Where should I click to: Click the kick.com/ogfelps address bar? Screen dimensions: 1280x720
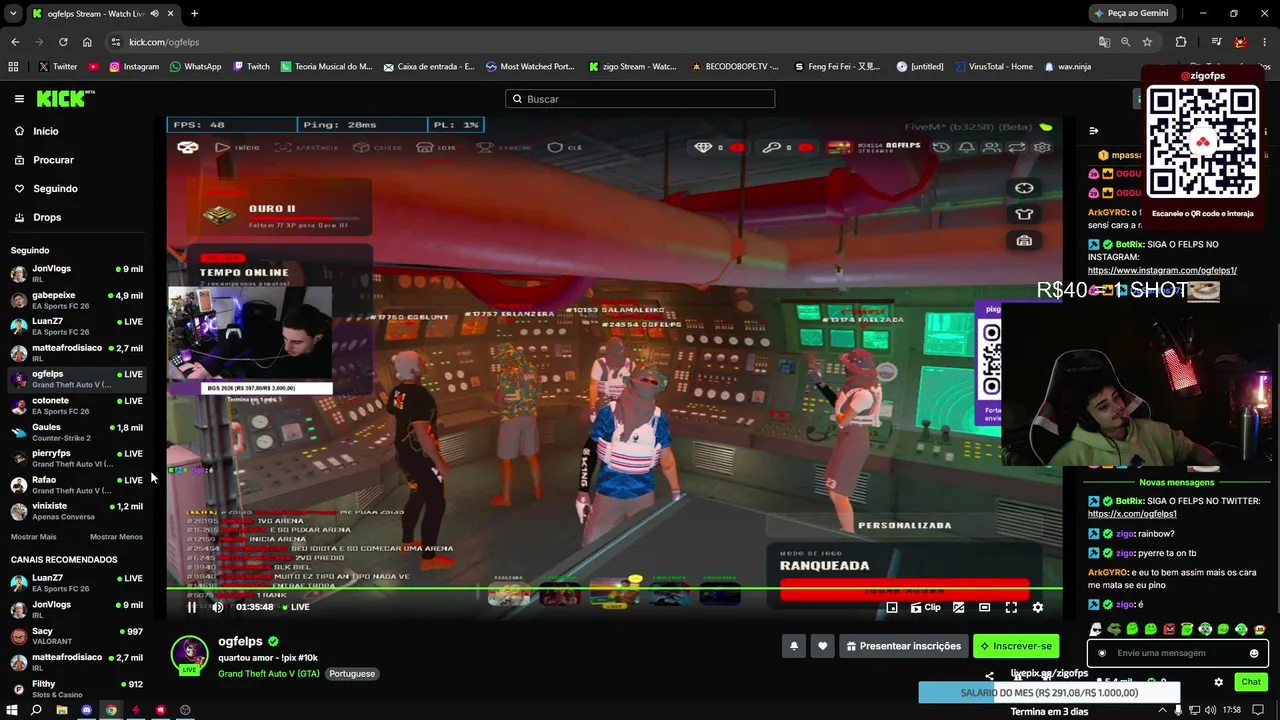164,42
